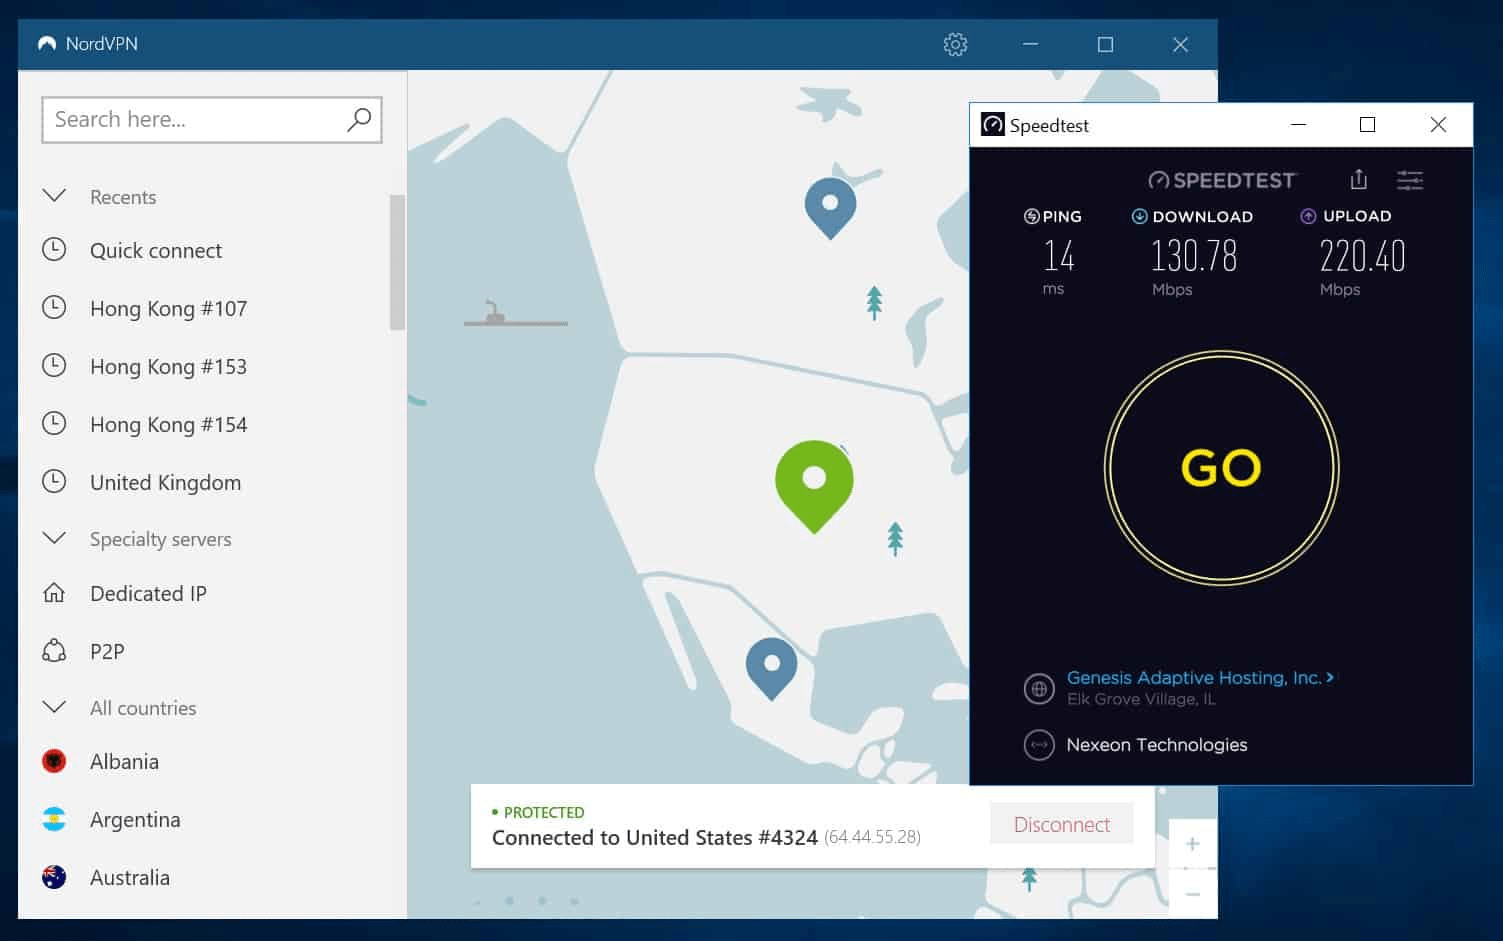Image resolution: width=1503 pixels, height=941 pixels.
Task: Open the Speedtest result share icon
Action: pos(1358,180)
